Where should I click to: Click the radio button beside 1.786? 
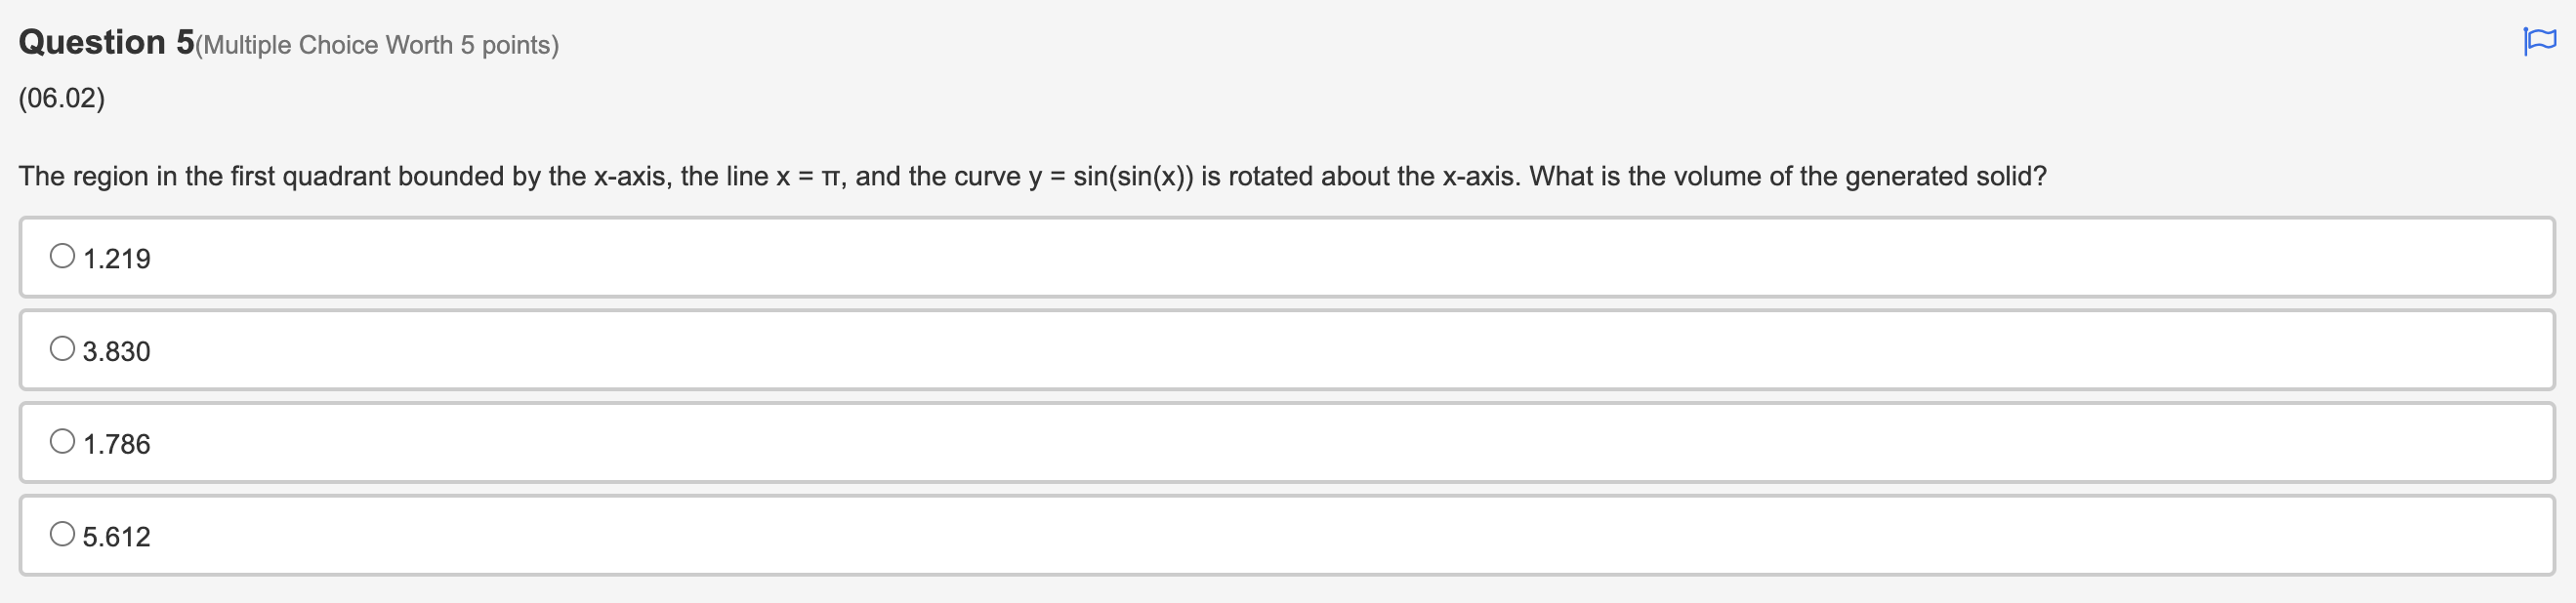63,442
